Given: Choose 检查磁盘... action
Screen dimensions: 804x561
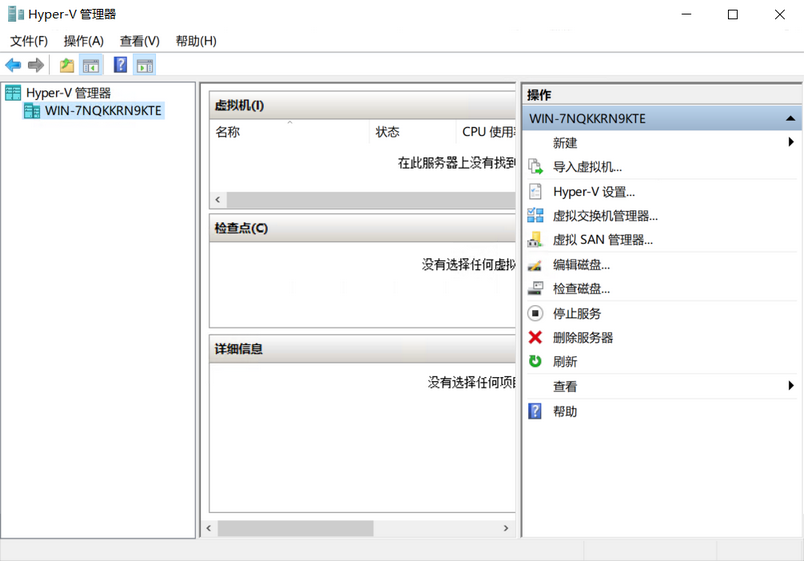Looking at the screenshot, I should 581,289.
